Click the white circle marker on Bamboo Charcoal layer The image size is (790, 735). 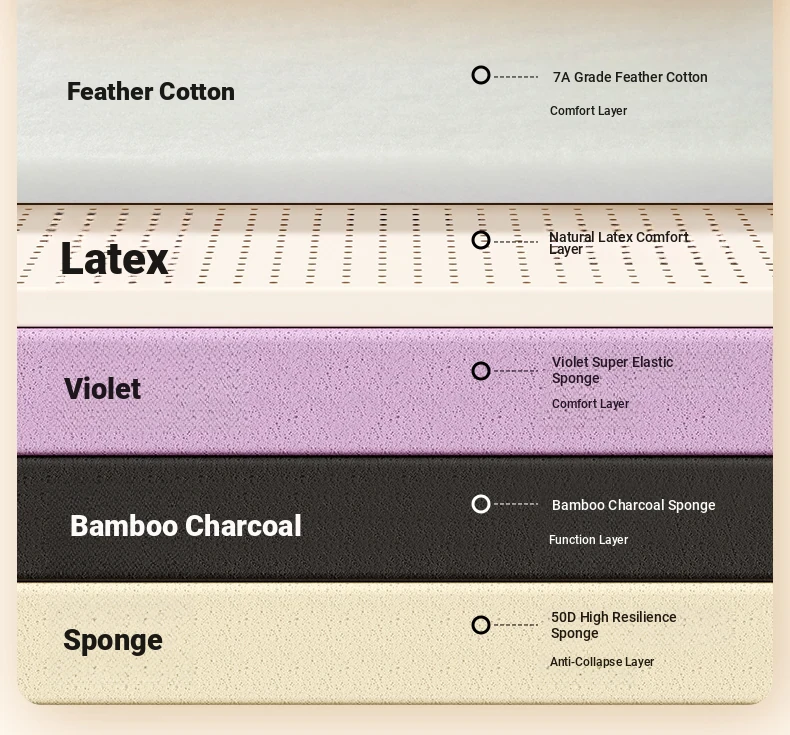click(x=481, y=504)
